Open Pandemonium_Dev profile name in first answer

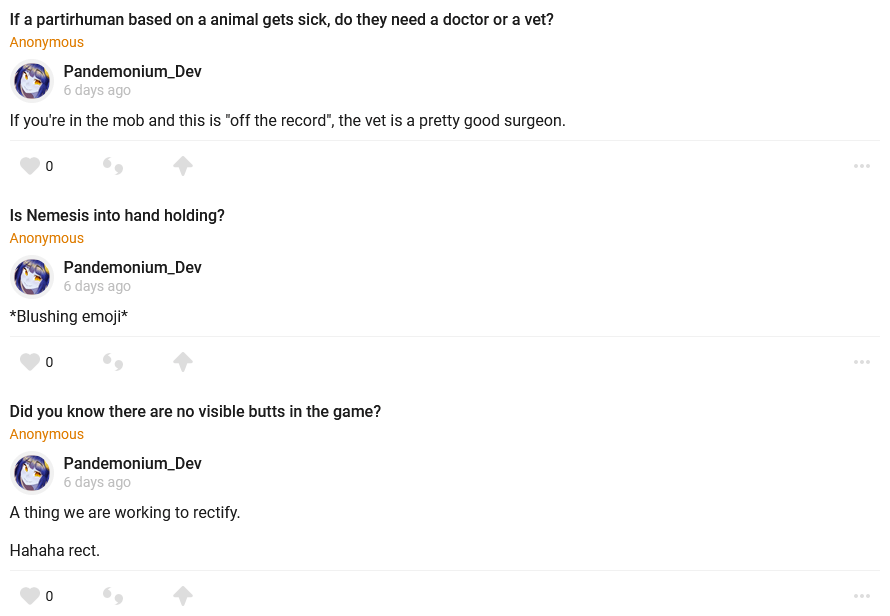pos(133,72)
